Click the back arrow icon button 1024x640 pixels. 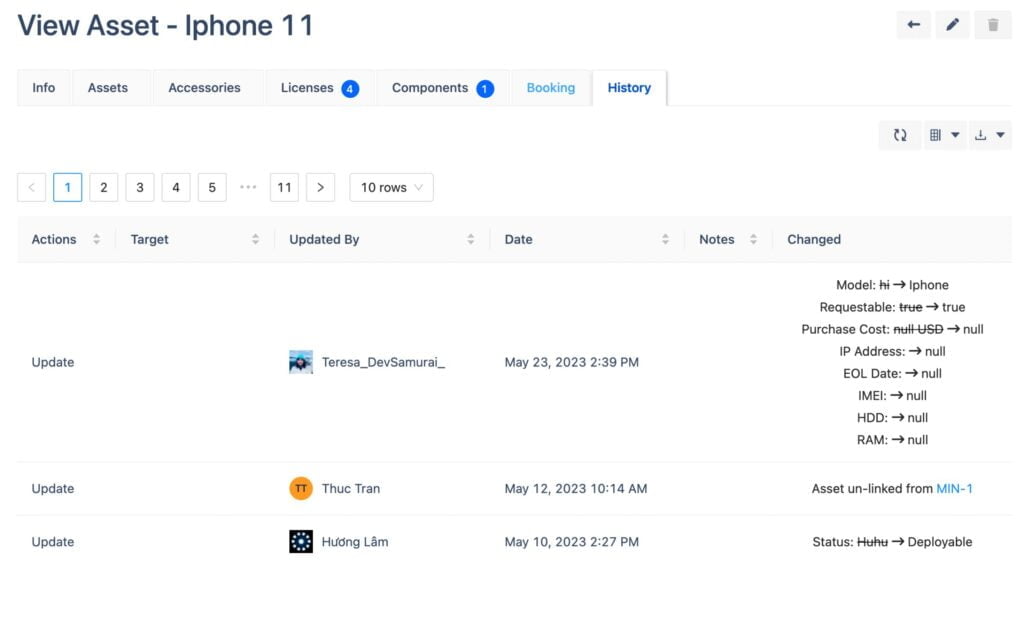pos(913,25)
